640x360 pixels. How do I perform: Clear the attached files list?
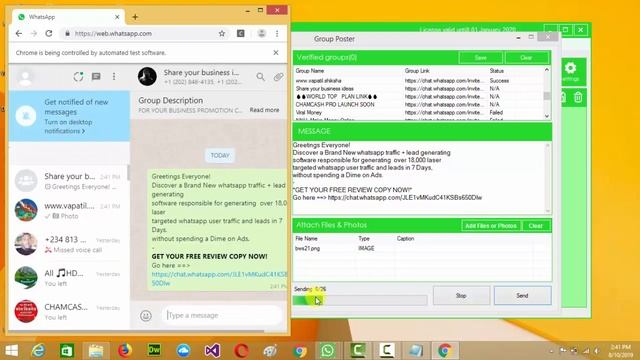[x=536, y=226]
